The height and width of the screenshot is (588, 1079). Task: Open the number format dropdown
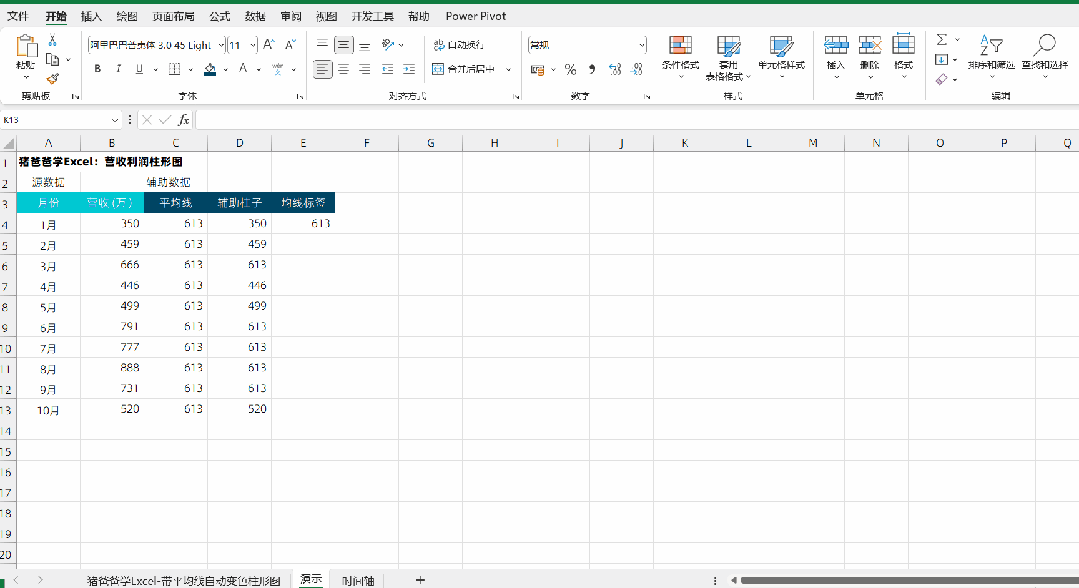coord(642,45)
